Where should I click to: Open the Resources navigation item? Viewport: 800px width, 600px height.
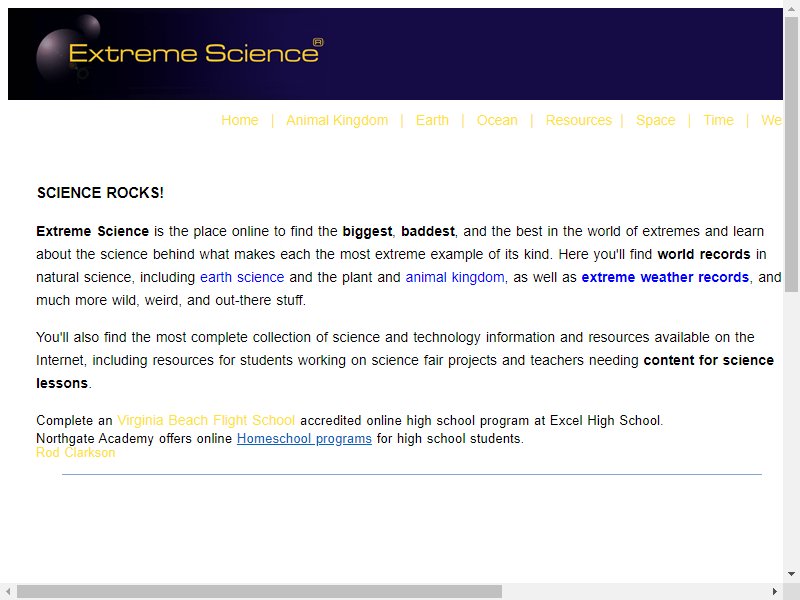(579, 120)
